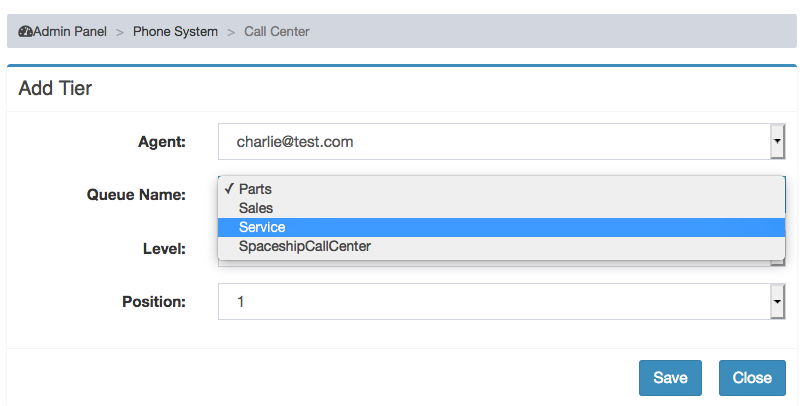802x406 pixels.
Task: Click the Agent field label
Action: 162,142
